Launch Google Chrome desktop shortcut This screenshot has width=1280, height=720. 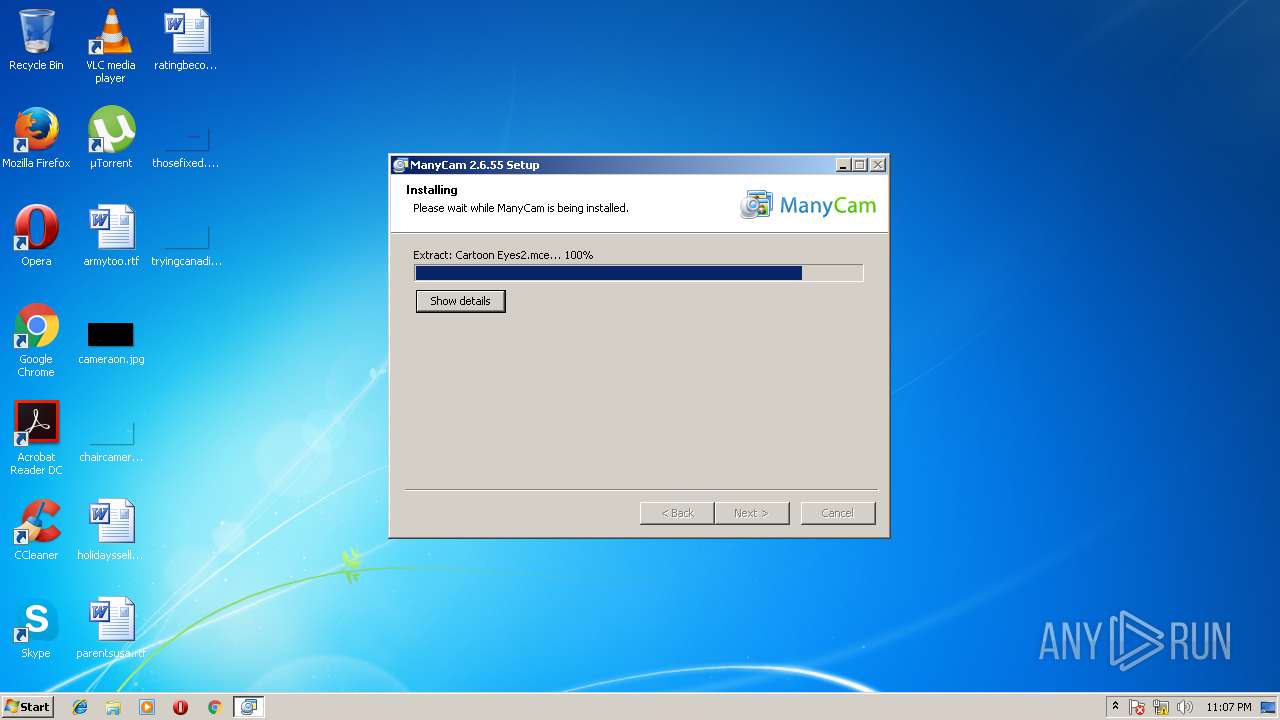[x=36, y=340]
